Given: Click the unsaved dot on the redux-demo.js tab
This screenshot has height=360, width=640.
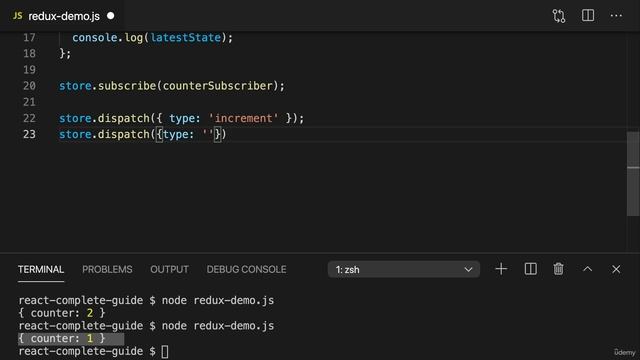Looking at the screenshot, I should [x=111, y=16].
